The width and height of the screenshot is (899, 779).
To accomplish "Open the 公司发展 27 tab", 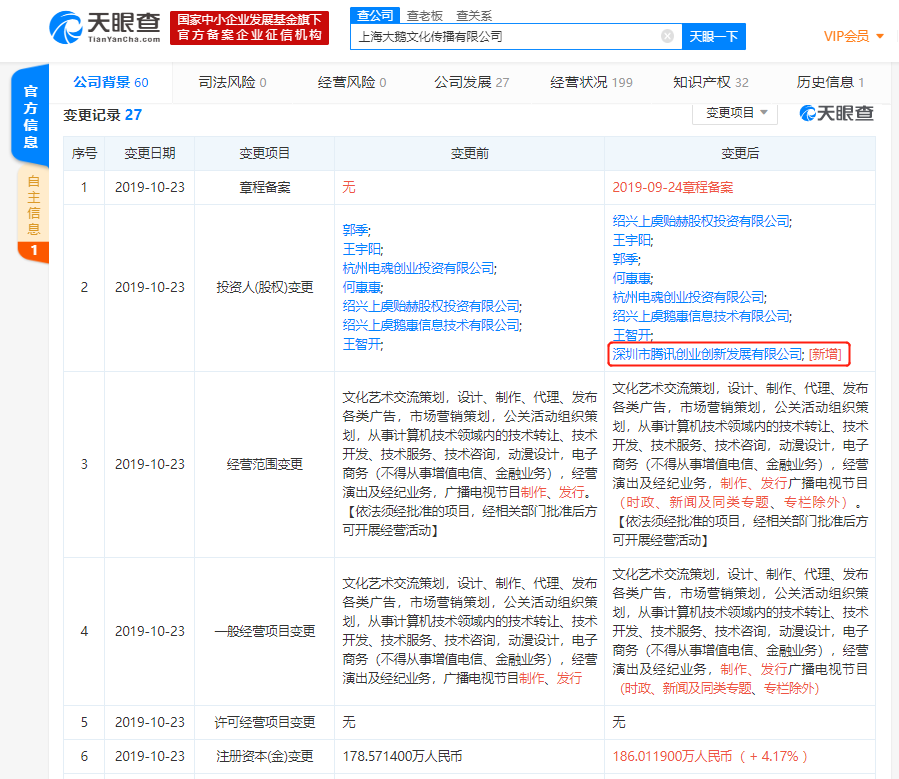I will click(x=471, y=83).
